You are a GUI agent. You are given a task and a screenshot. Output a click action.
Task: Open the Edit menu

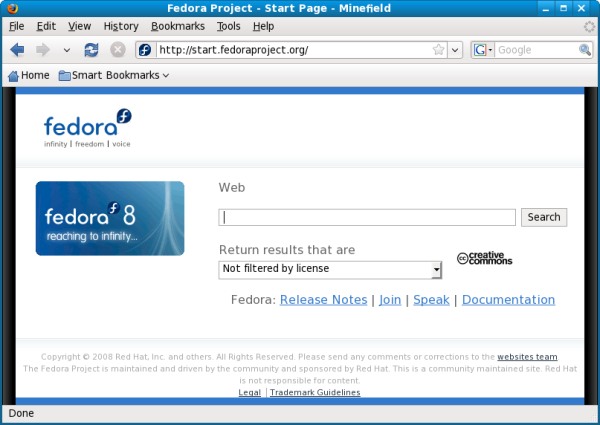(x=46, y=26)
